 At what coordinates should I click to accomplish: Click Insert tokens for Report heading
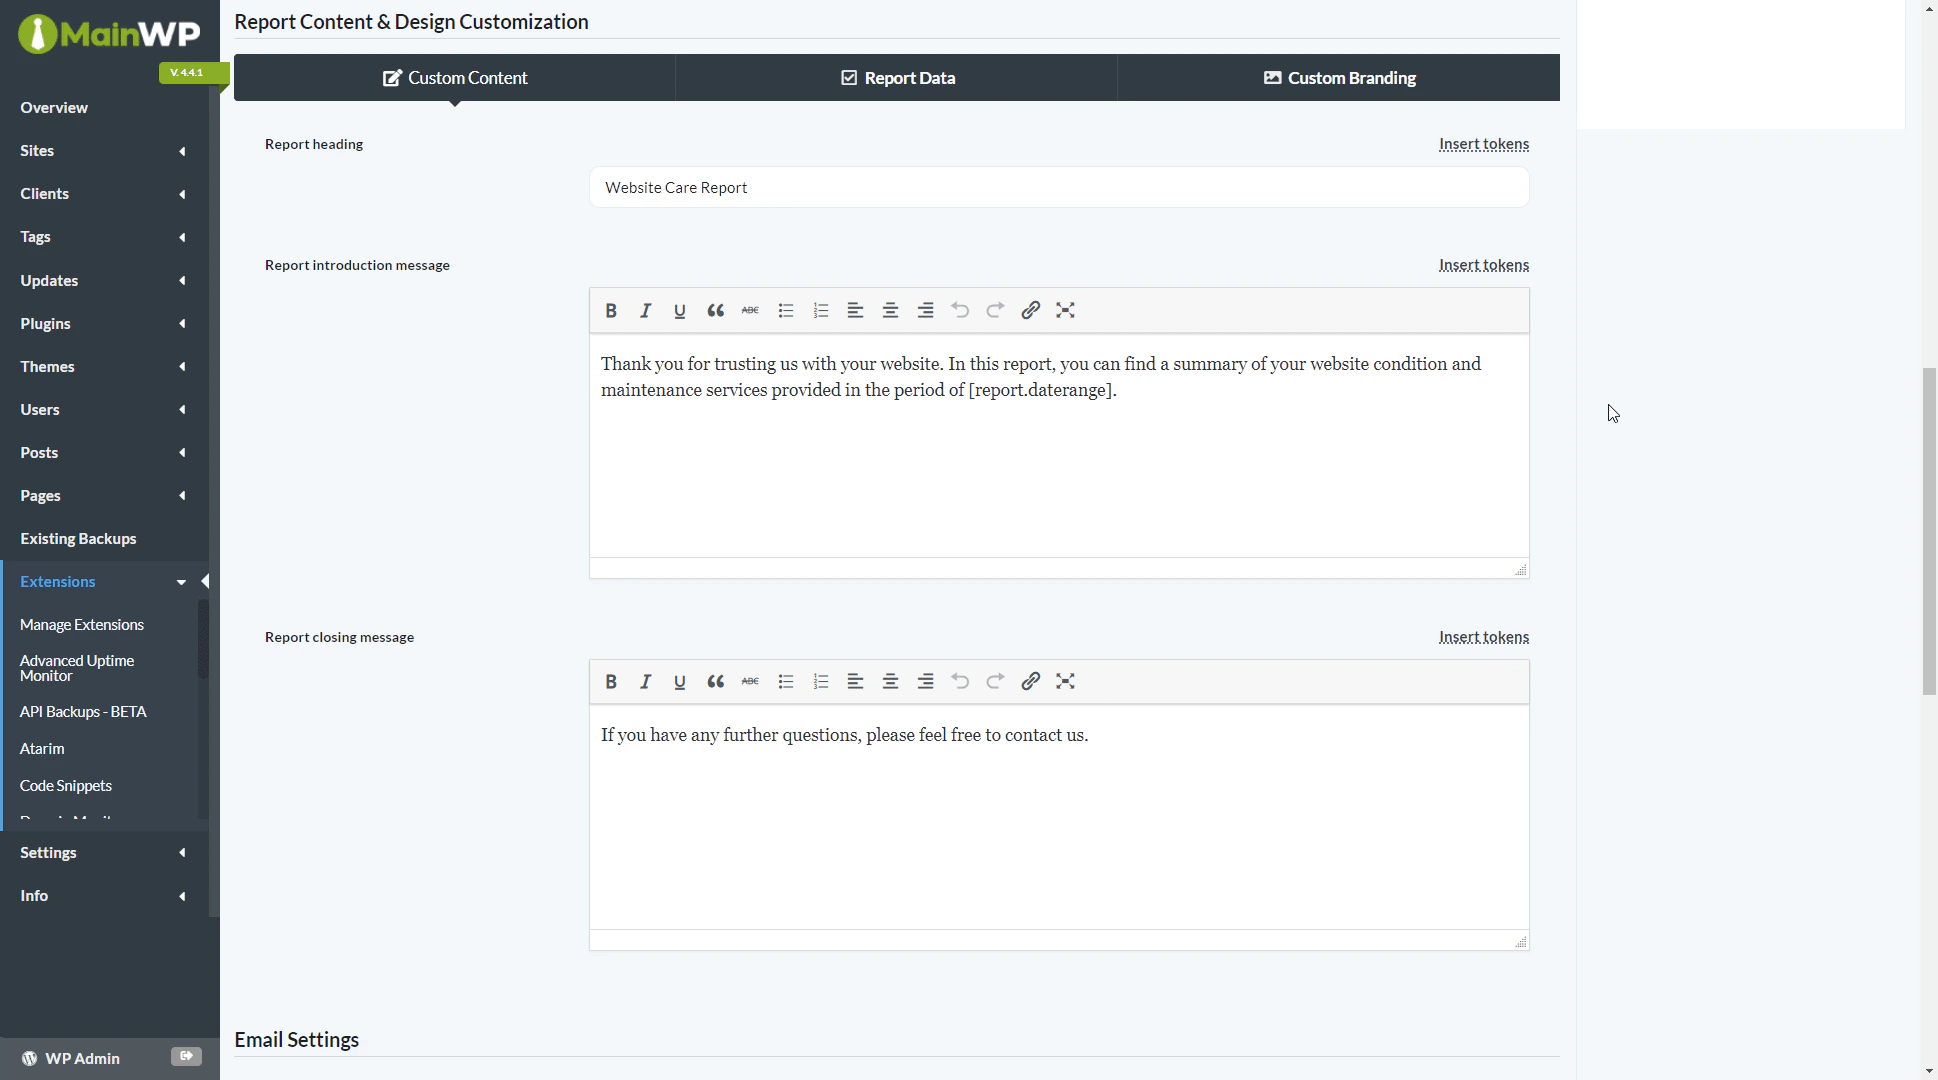coord(1484,144)
